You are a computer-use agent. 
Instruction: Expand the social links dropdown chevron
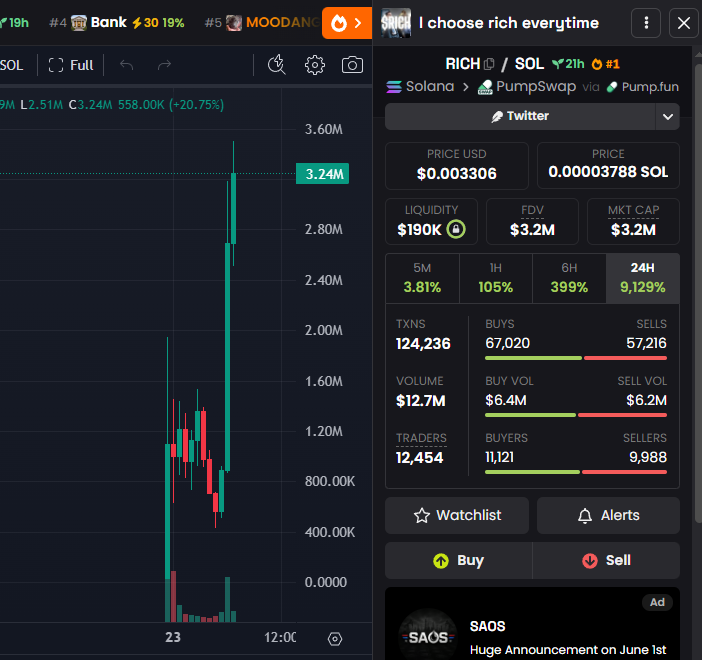(x=668, y=116)
